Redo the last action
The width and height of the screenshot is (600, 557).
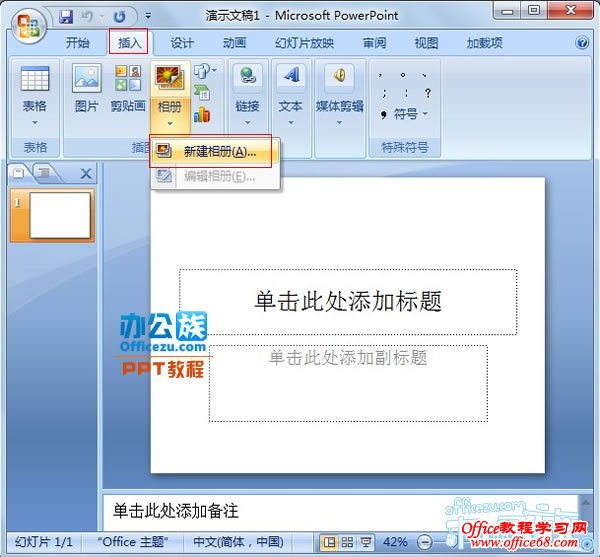120,16
